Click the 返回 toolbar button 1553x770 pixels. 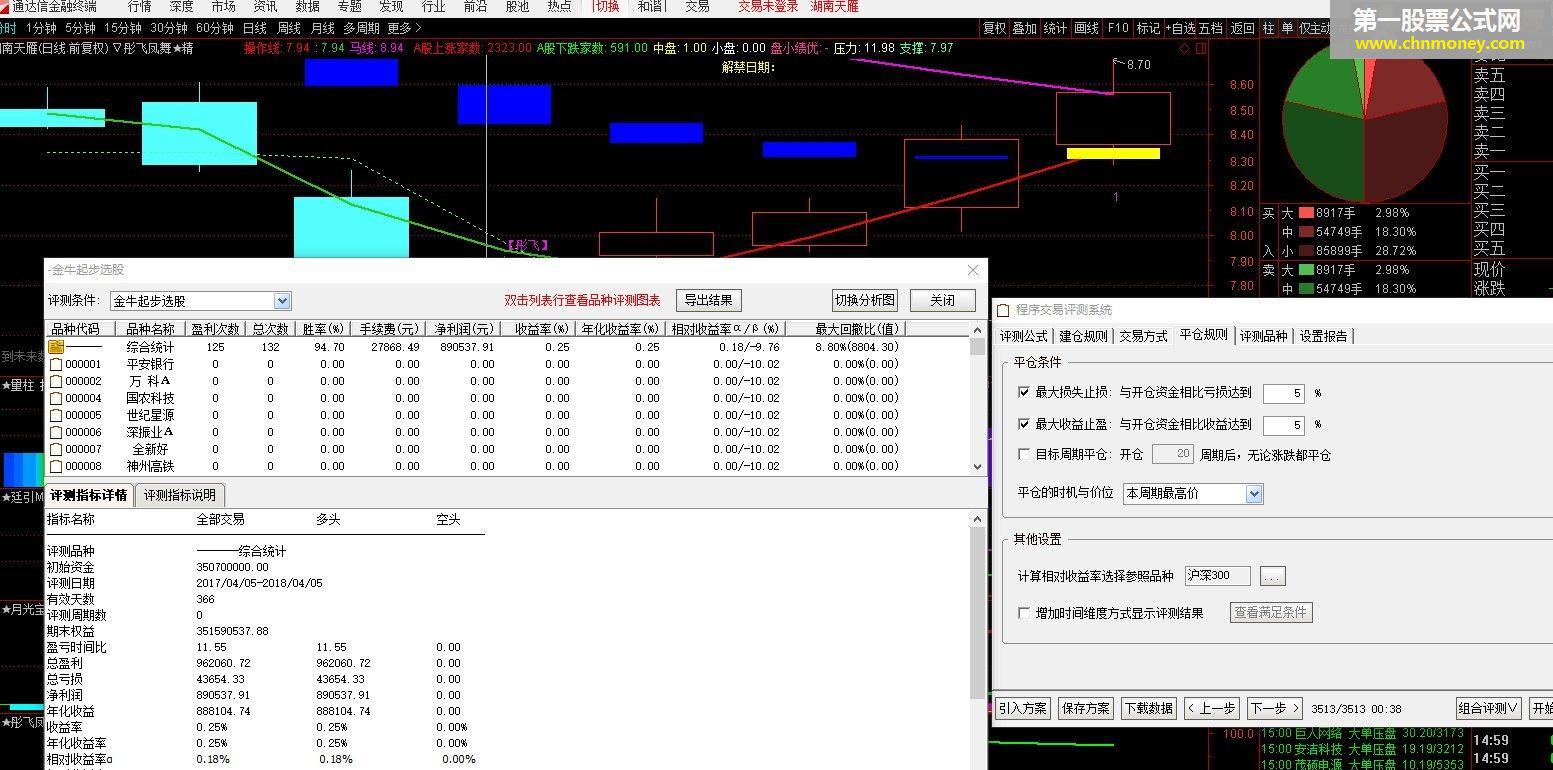click(x=1242, y=29)
